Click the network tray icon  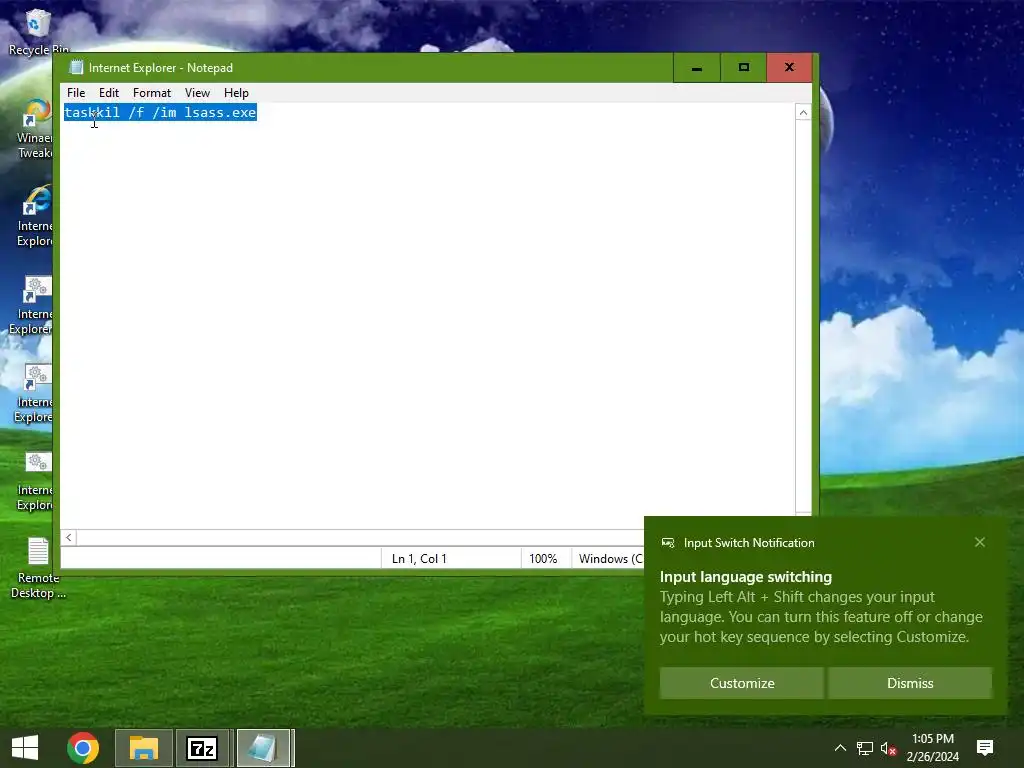tap(865, 748)
